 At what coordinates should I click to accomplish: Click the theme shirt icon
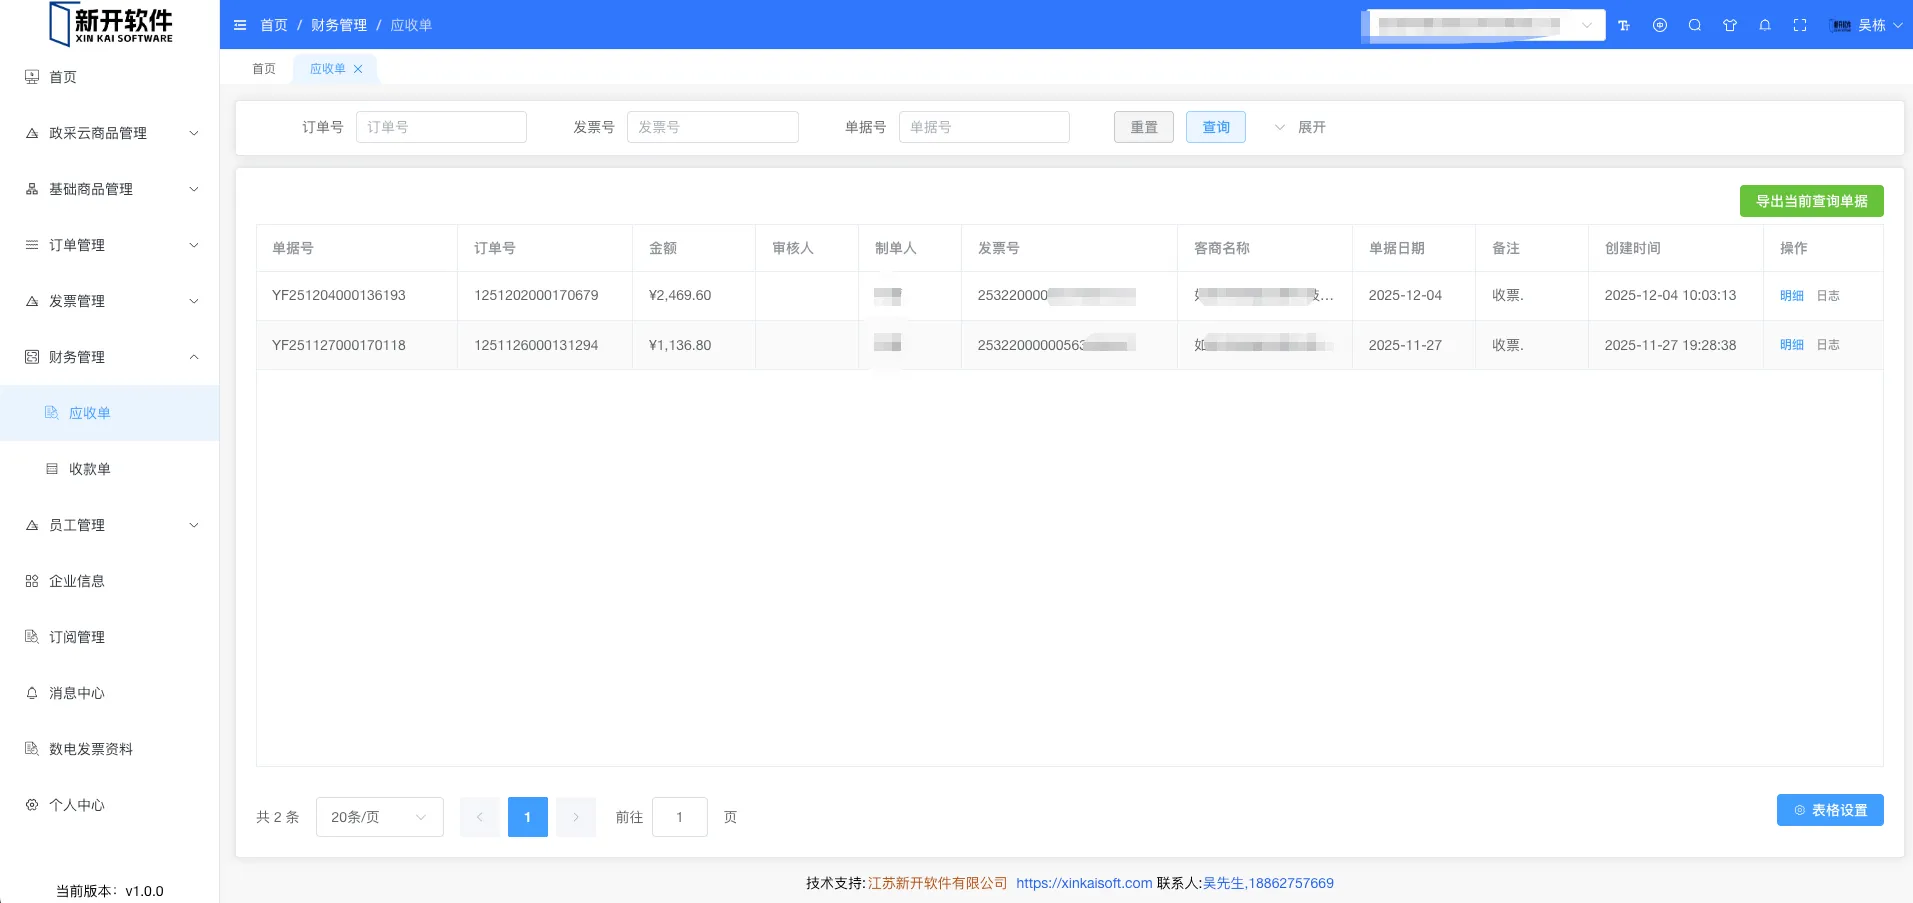pos(1730,25)
